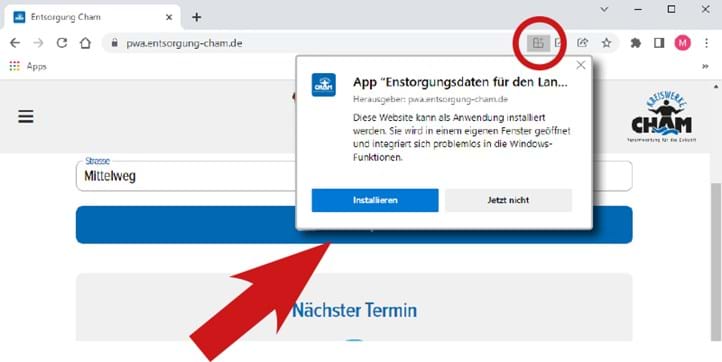Close the install popup dialog
The width and height of the screenshot is (722, 362).
[581, 65]
